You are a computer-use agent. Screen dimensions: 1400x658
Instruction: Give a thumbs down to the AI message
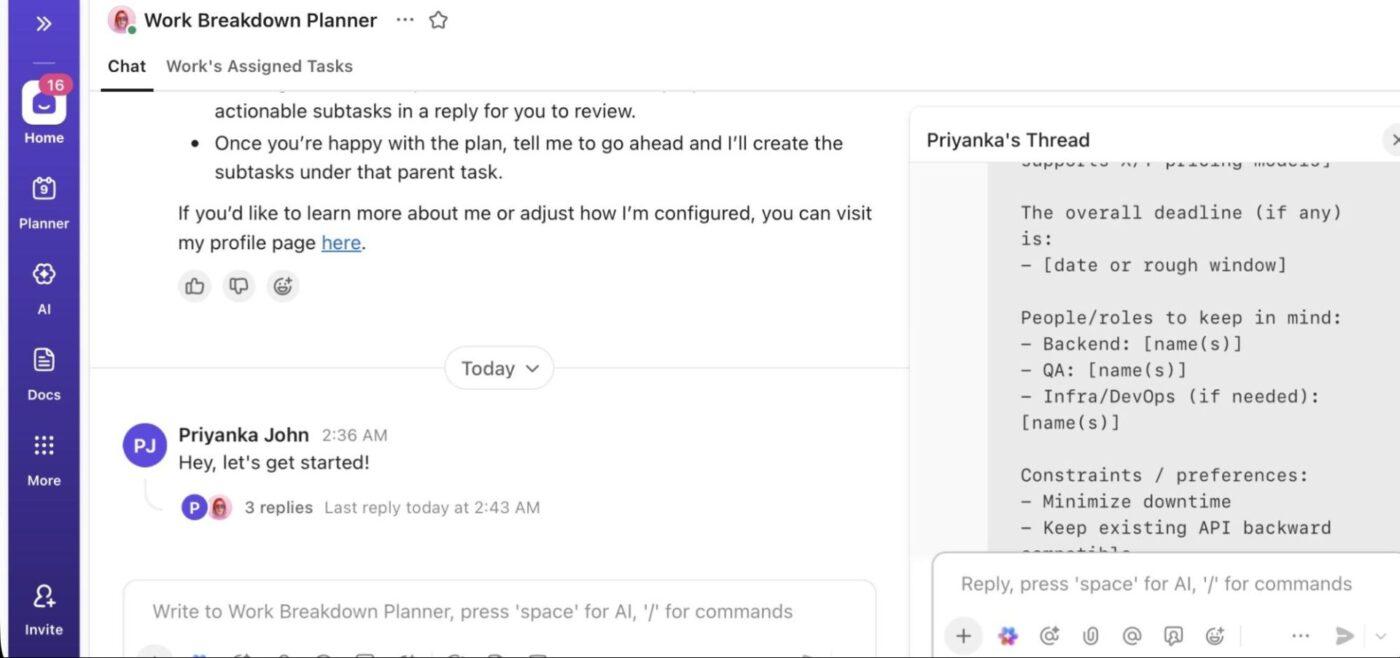tap(238, 285)
